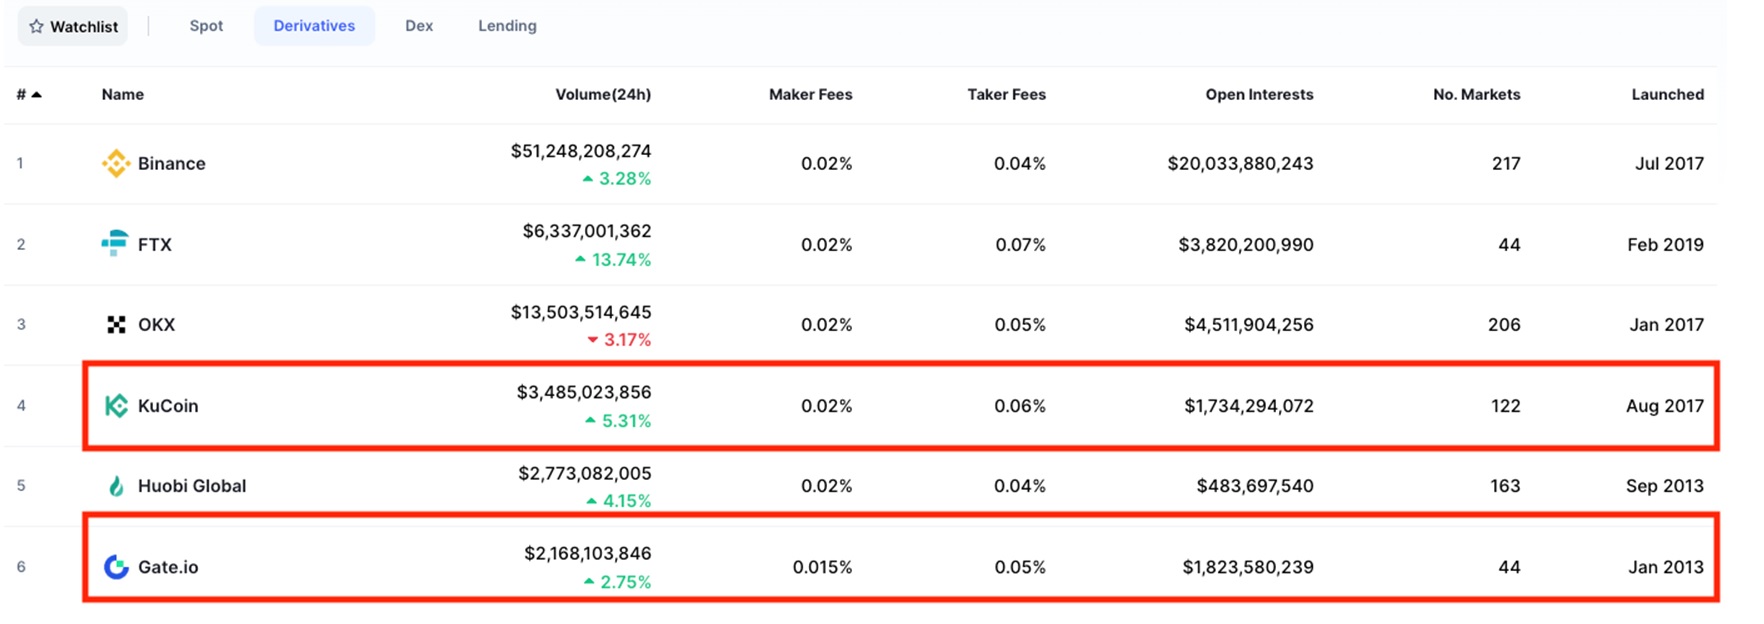This screenshot has height=624, width=1764.
Task: Click the Gate.io logo icon
Action: coord(116,567)
